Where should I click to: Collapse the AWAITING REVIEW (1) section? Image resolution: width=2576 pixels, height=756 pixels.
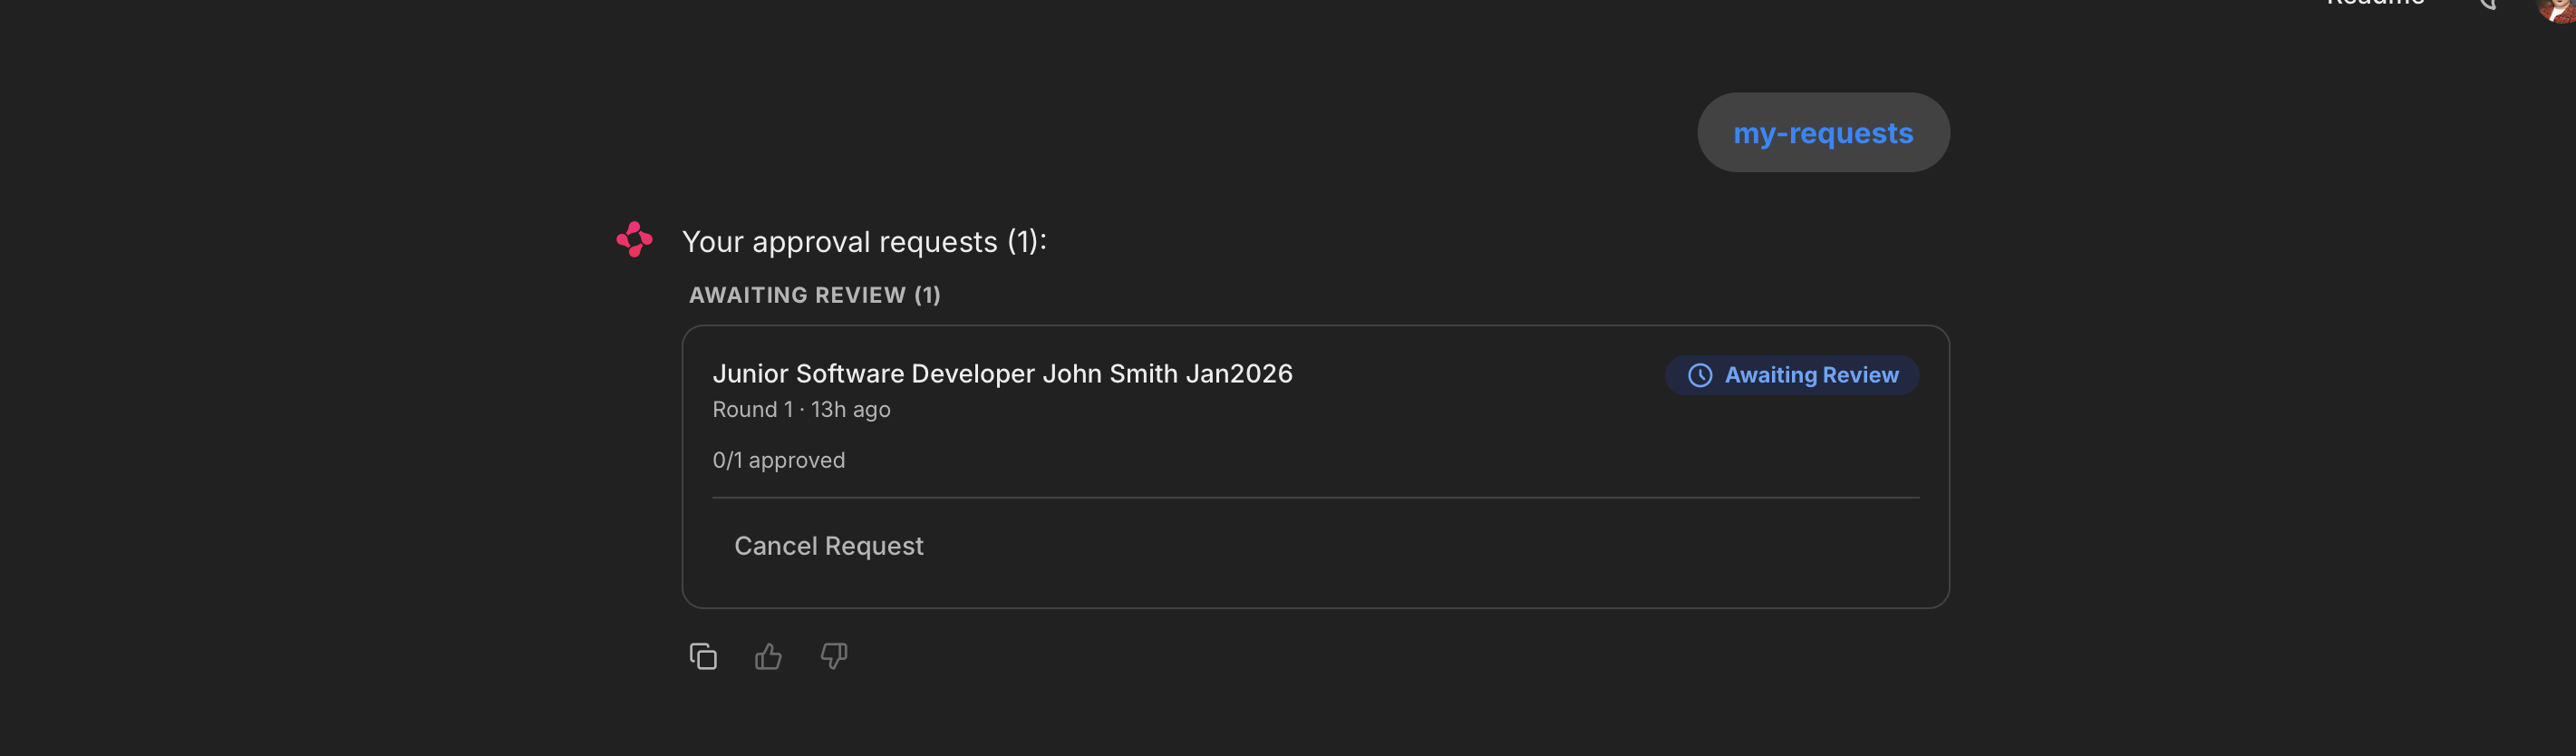tap(814, 295)
